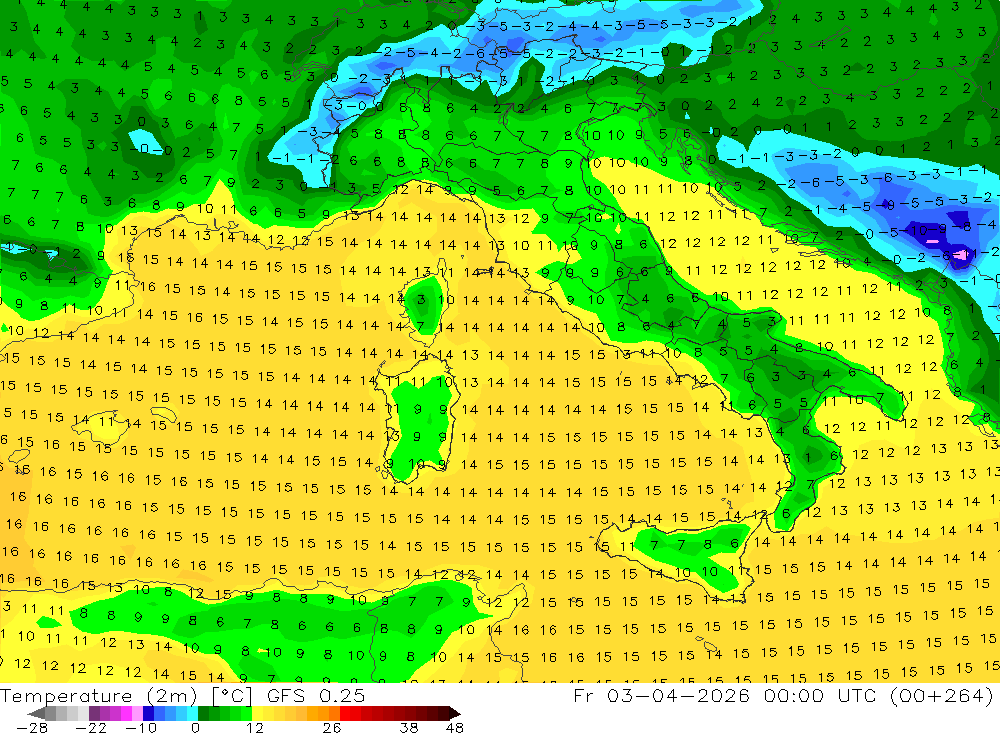Click the dark green segment just after 0

[x=203, y=713]
